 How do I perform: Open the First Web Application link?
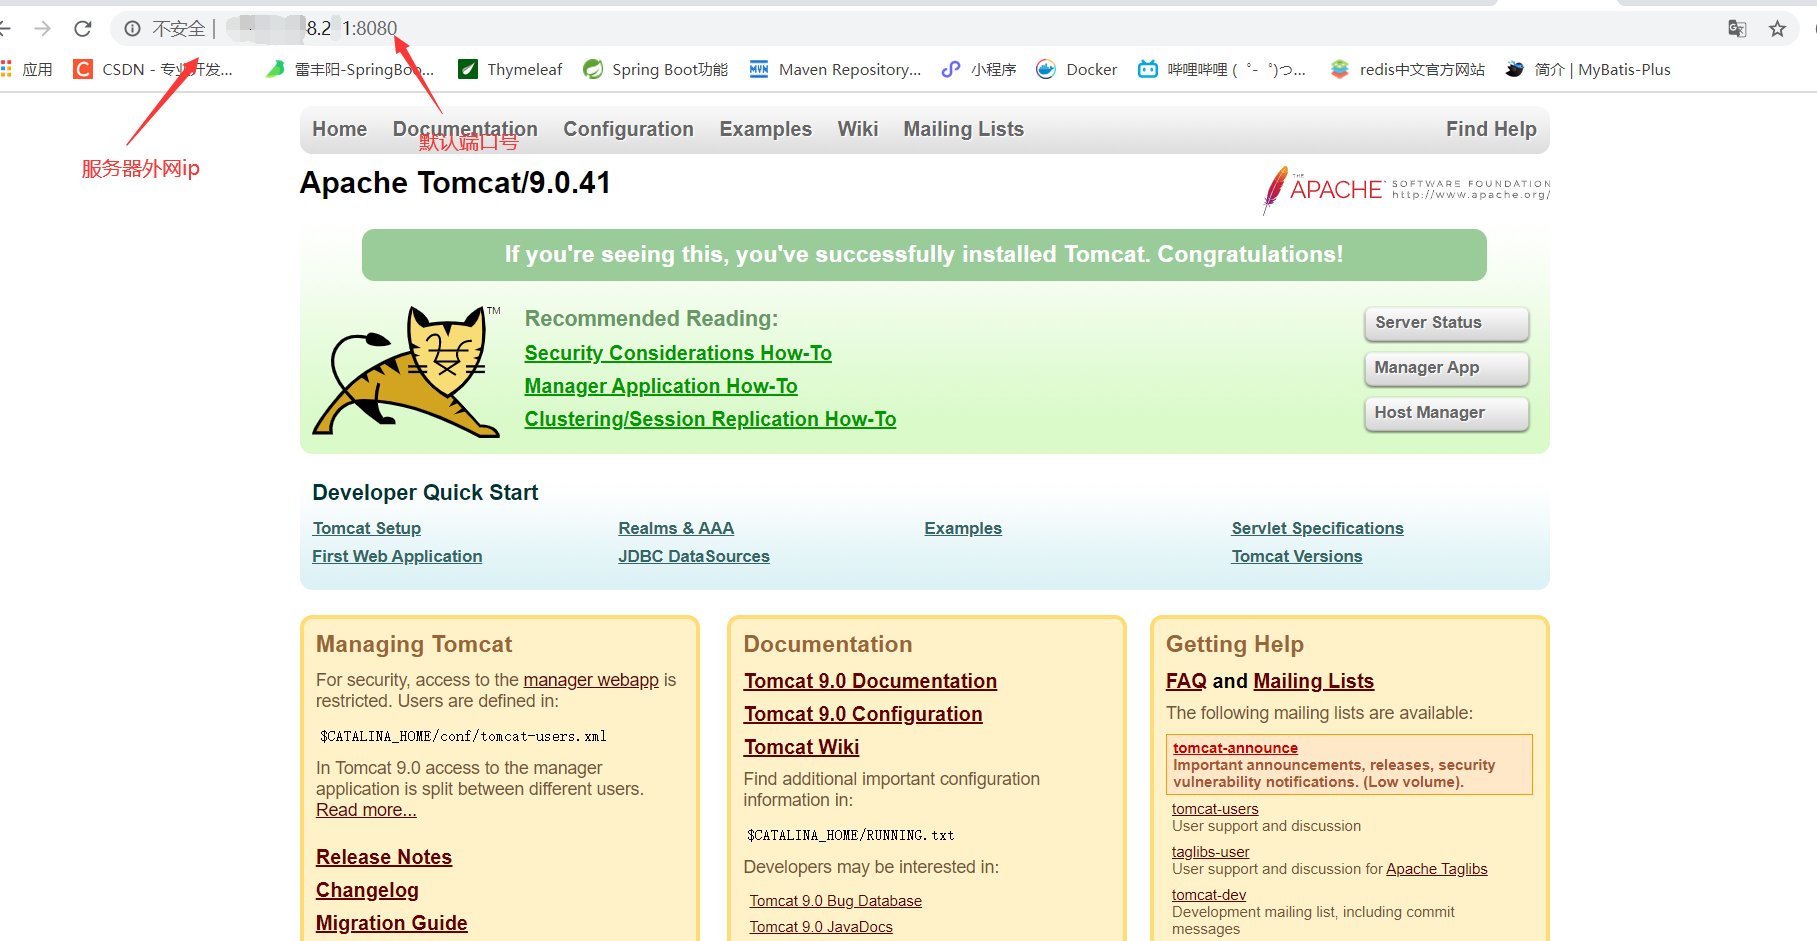397,556
